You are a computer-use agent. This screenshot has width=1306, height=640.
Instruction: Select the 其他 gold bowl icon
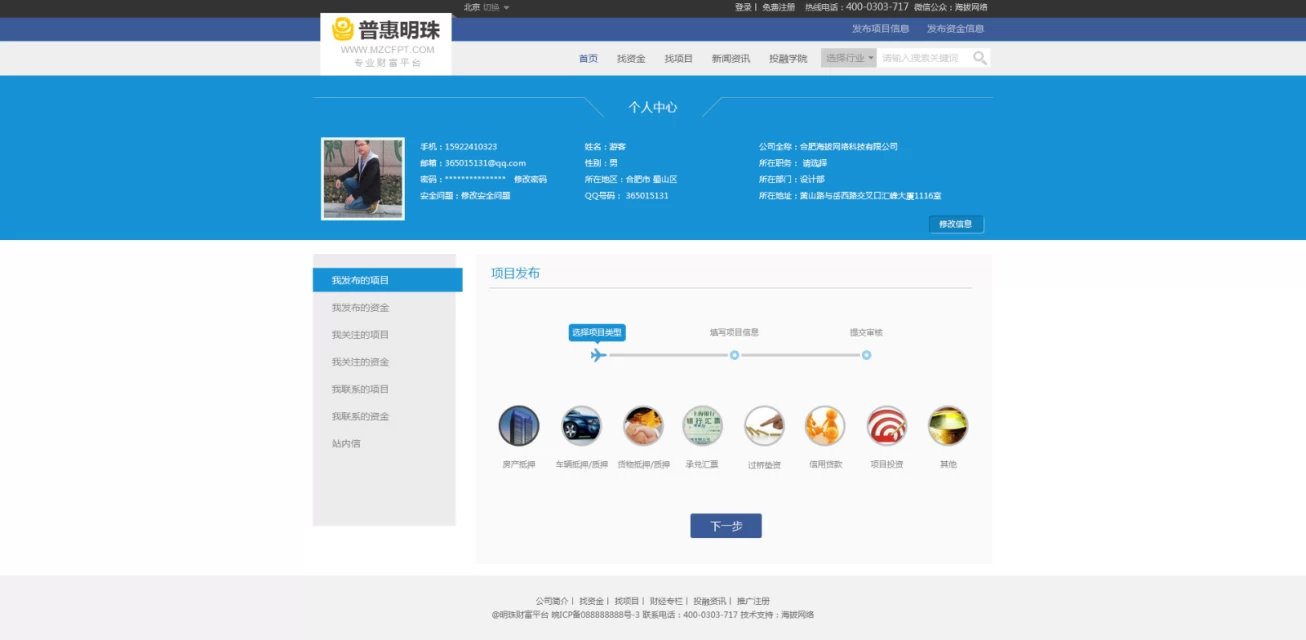tap(948, 426)
